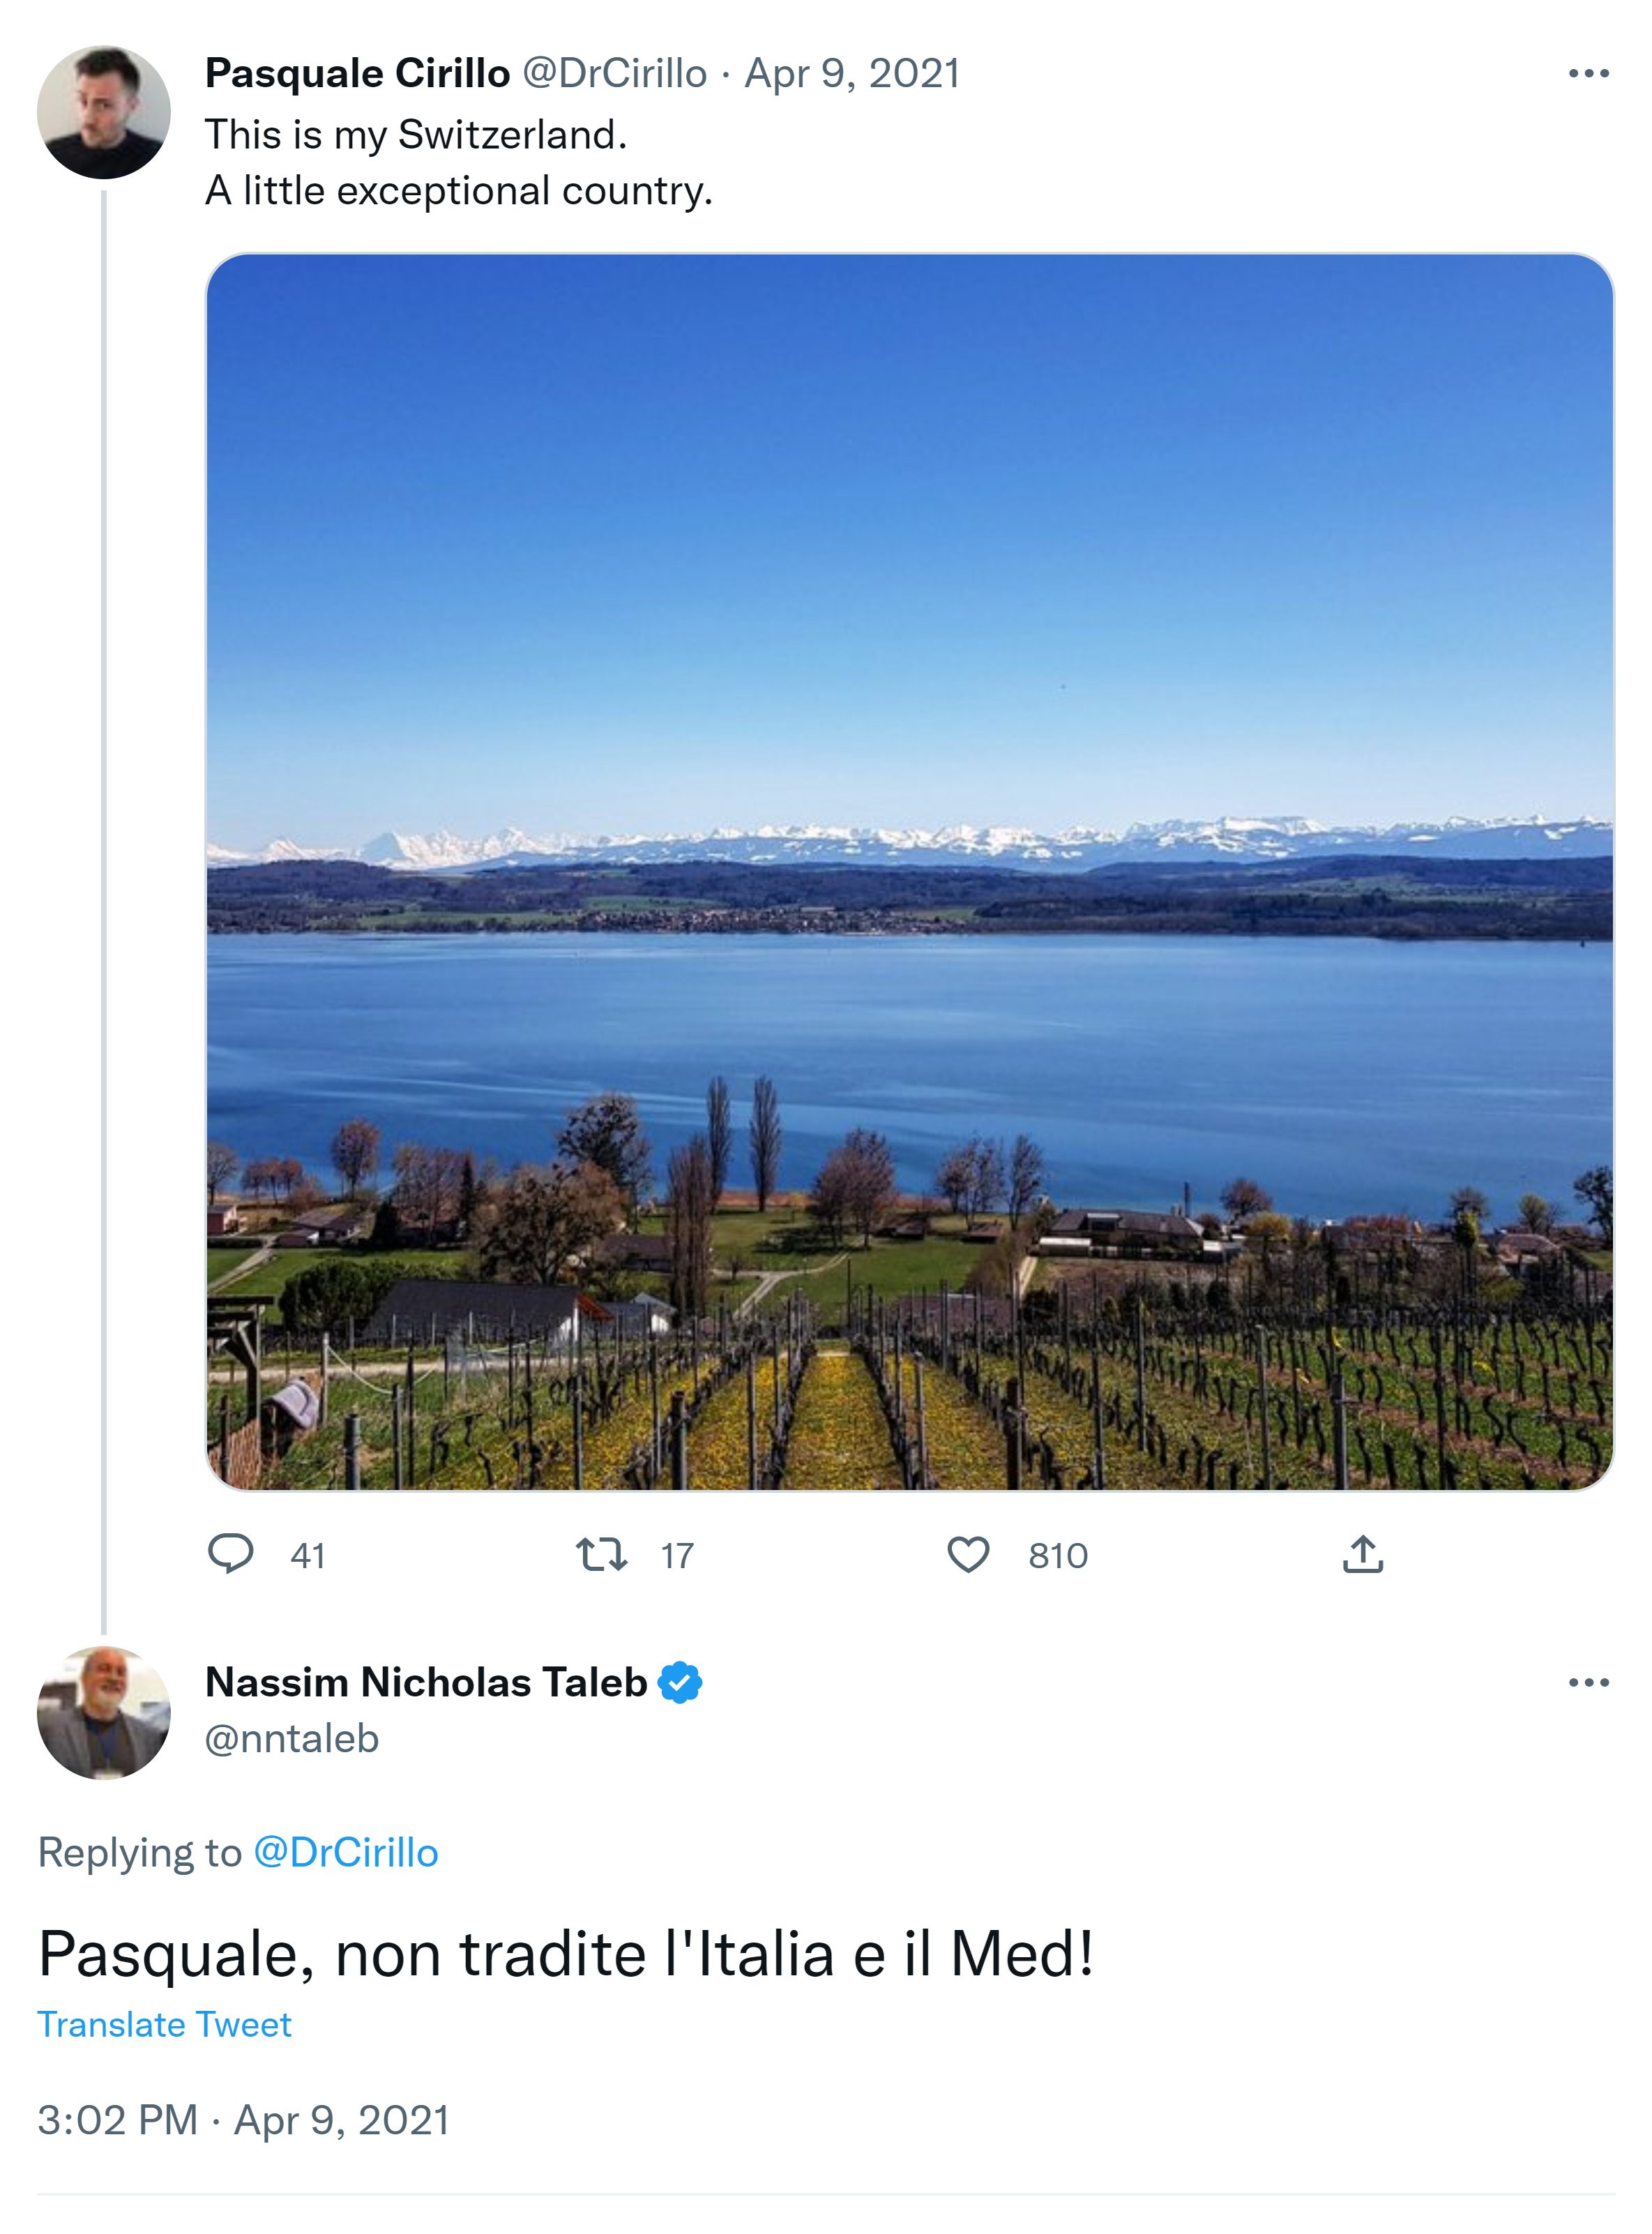
Task: Click the 17 retweets count
Action: (677, 1556)
